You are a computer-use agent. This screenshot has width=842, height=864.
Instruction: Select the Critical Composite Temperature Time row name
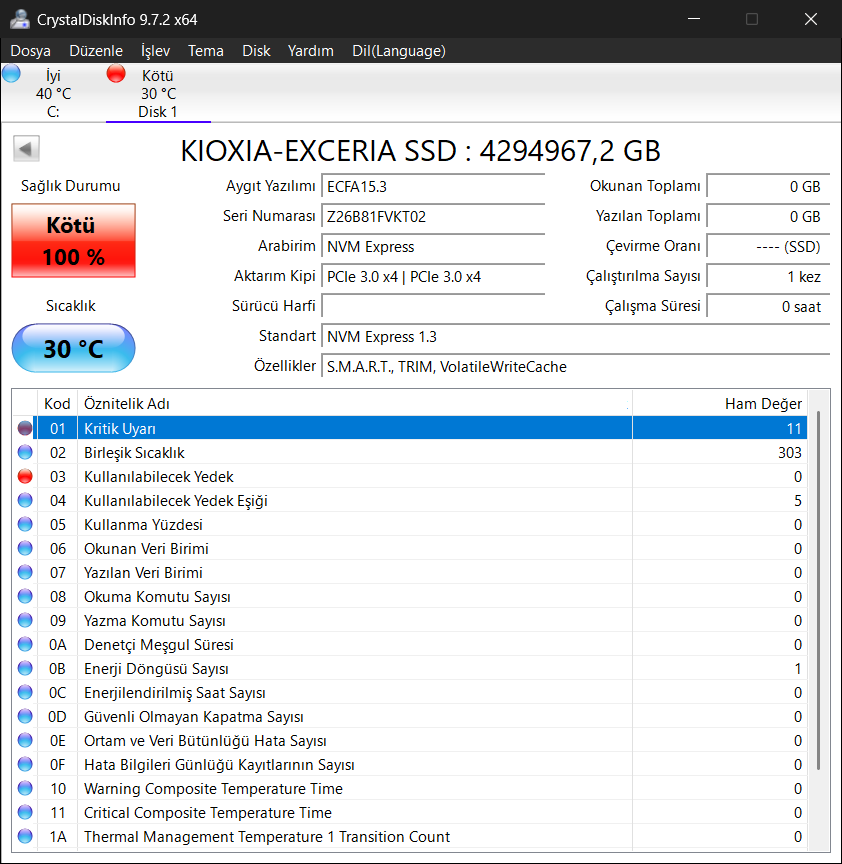[x=208, y=813]
